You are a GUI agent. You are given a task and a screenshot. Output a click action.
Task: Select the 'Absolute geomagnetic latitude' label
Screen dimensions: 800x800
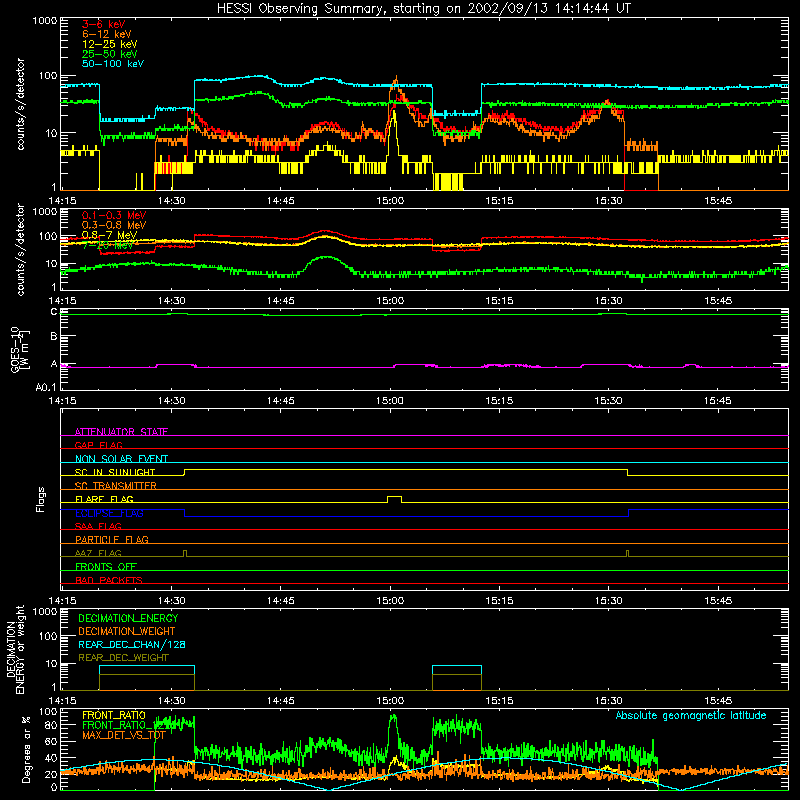coord(691,716)
